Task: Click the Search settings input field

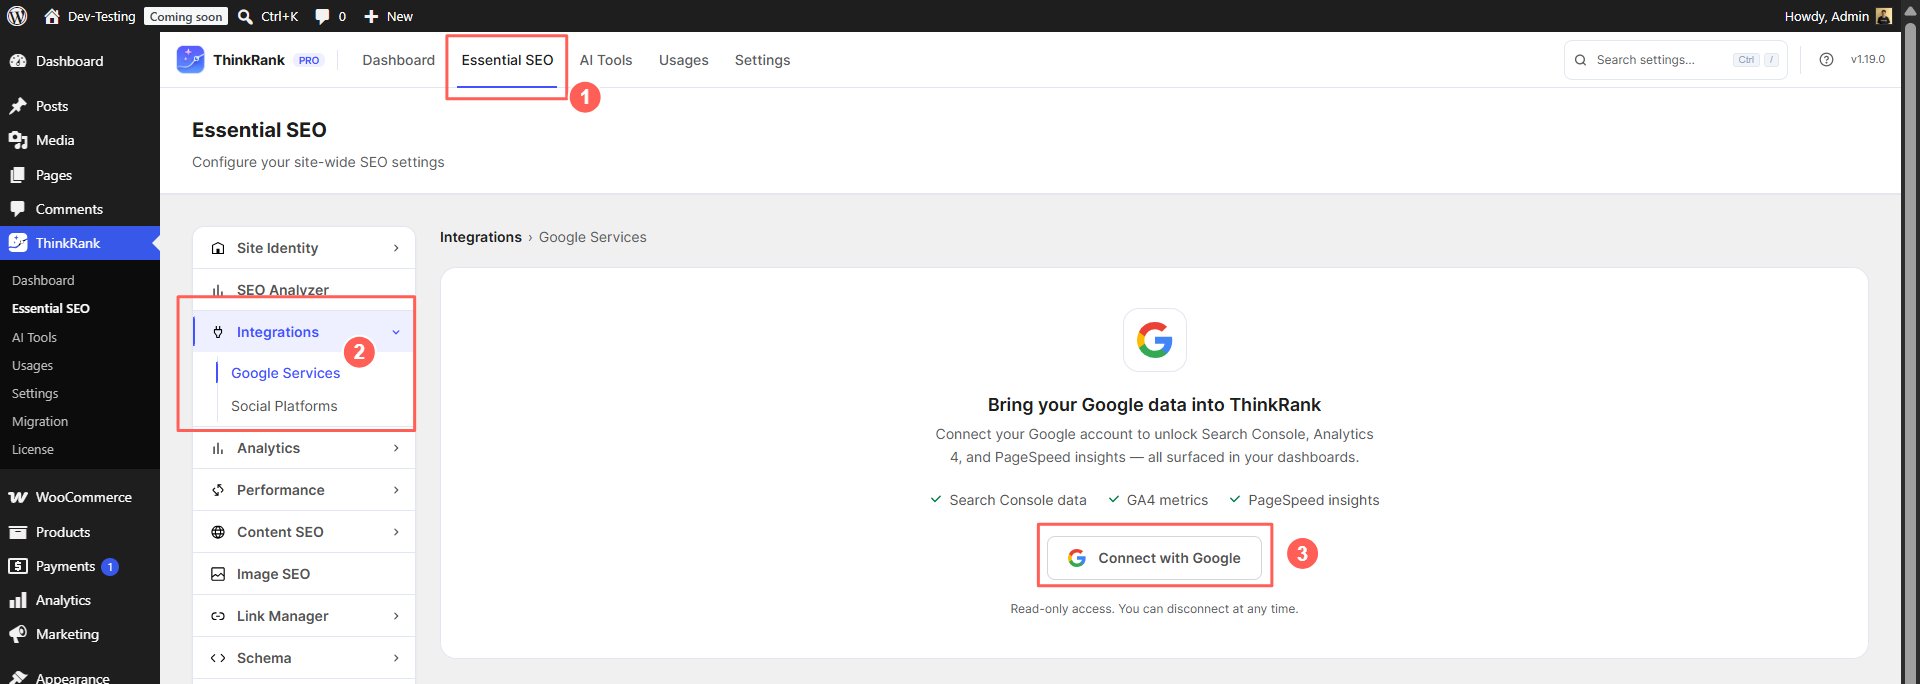Action: pos(1677,60)
